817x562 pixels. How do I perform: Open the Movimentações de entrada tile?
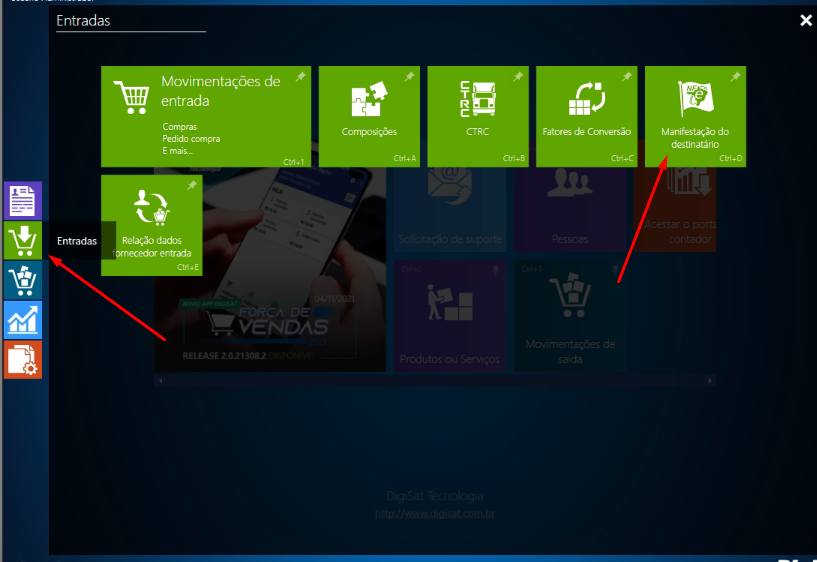[x=206, y=116]
